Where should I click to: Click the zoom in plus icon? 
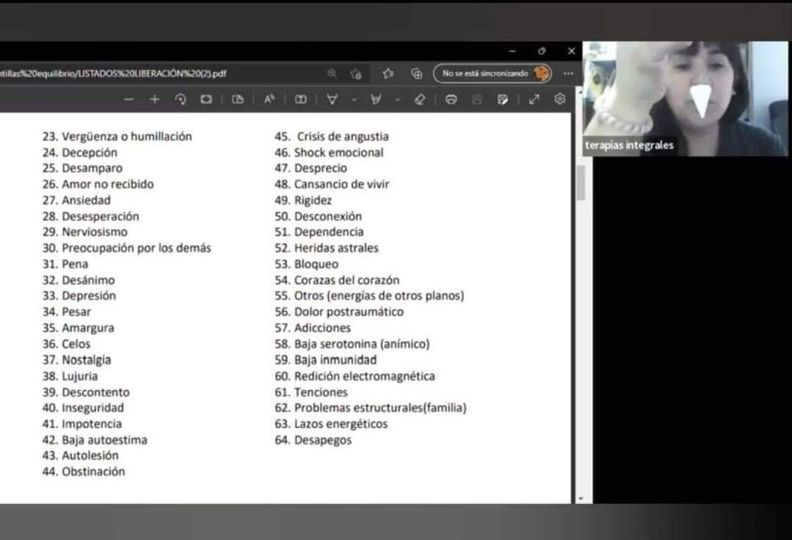(x=154, y=99)
